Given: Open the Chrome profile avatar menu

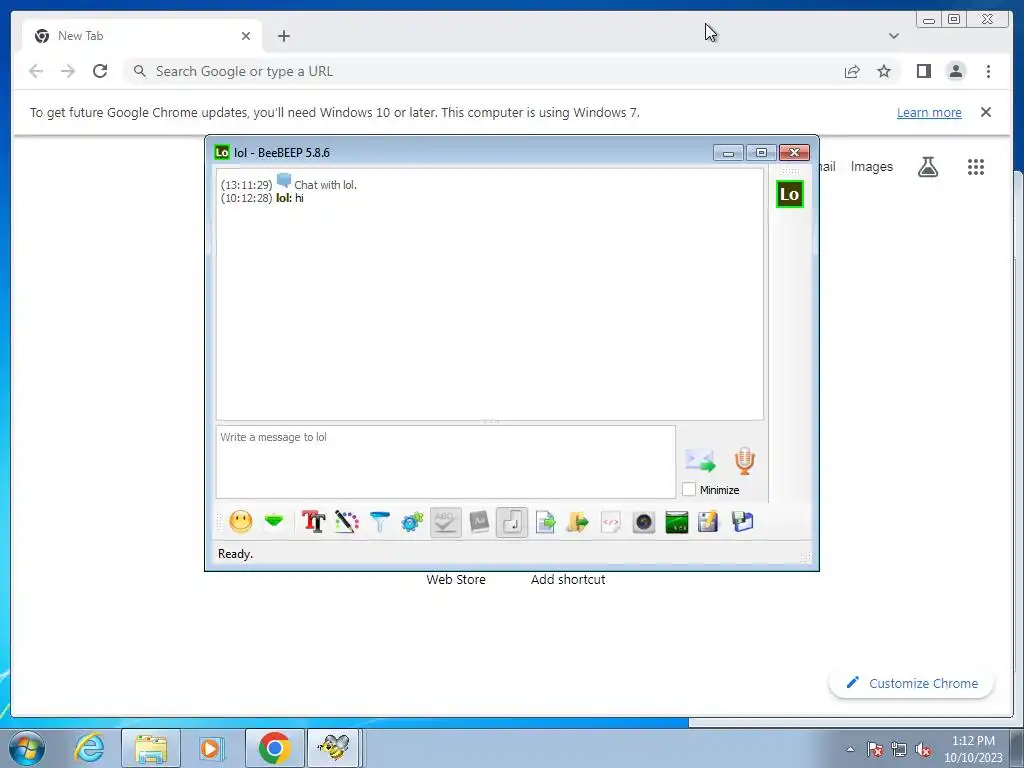Looking at the screenshot, I should click(x=955, y=71).
